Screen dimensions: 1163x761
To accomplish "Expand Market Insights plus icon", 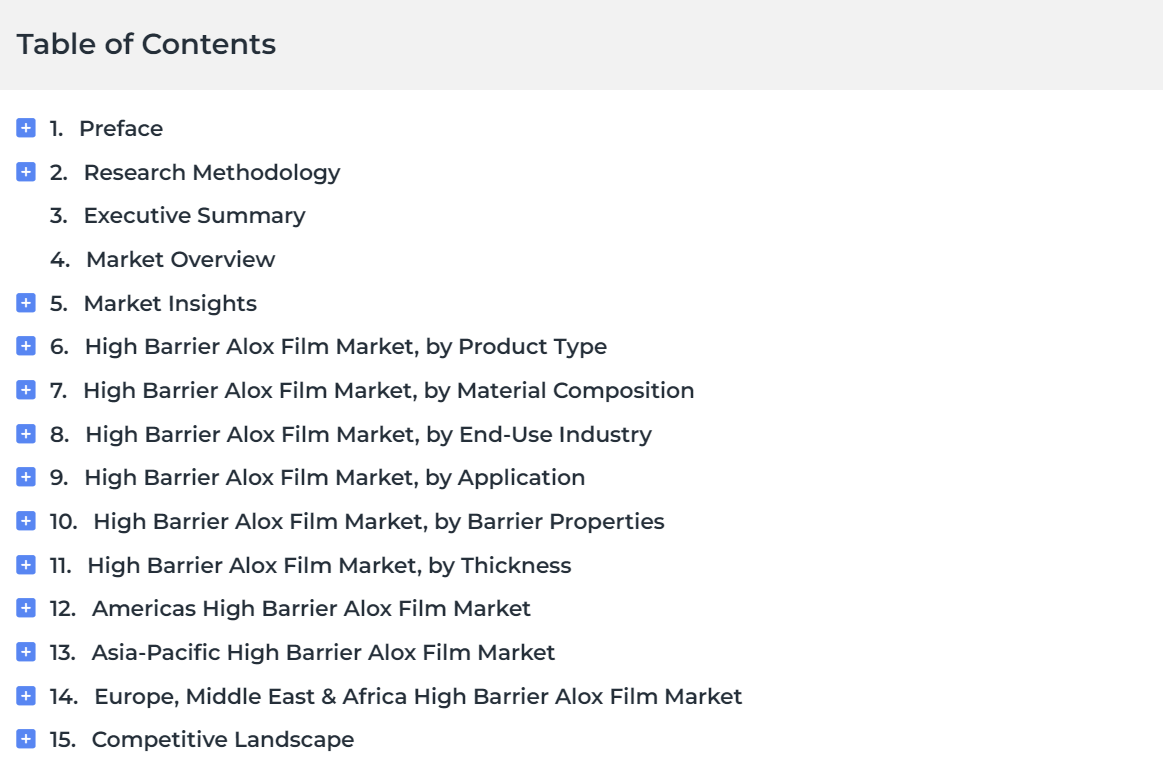I will [26, 303].
